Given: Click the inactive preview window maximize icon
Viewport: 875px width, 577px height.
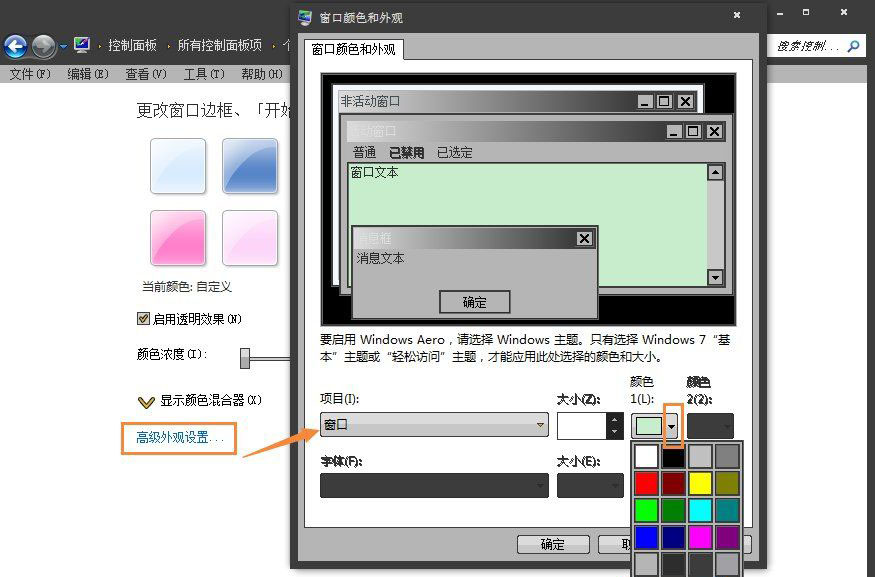Looking at the screenshot, I should [x=664, y=102].
